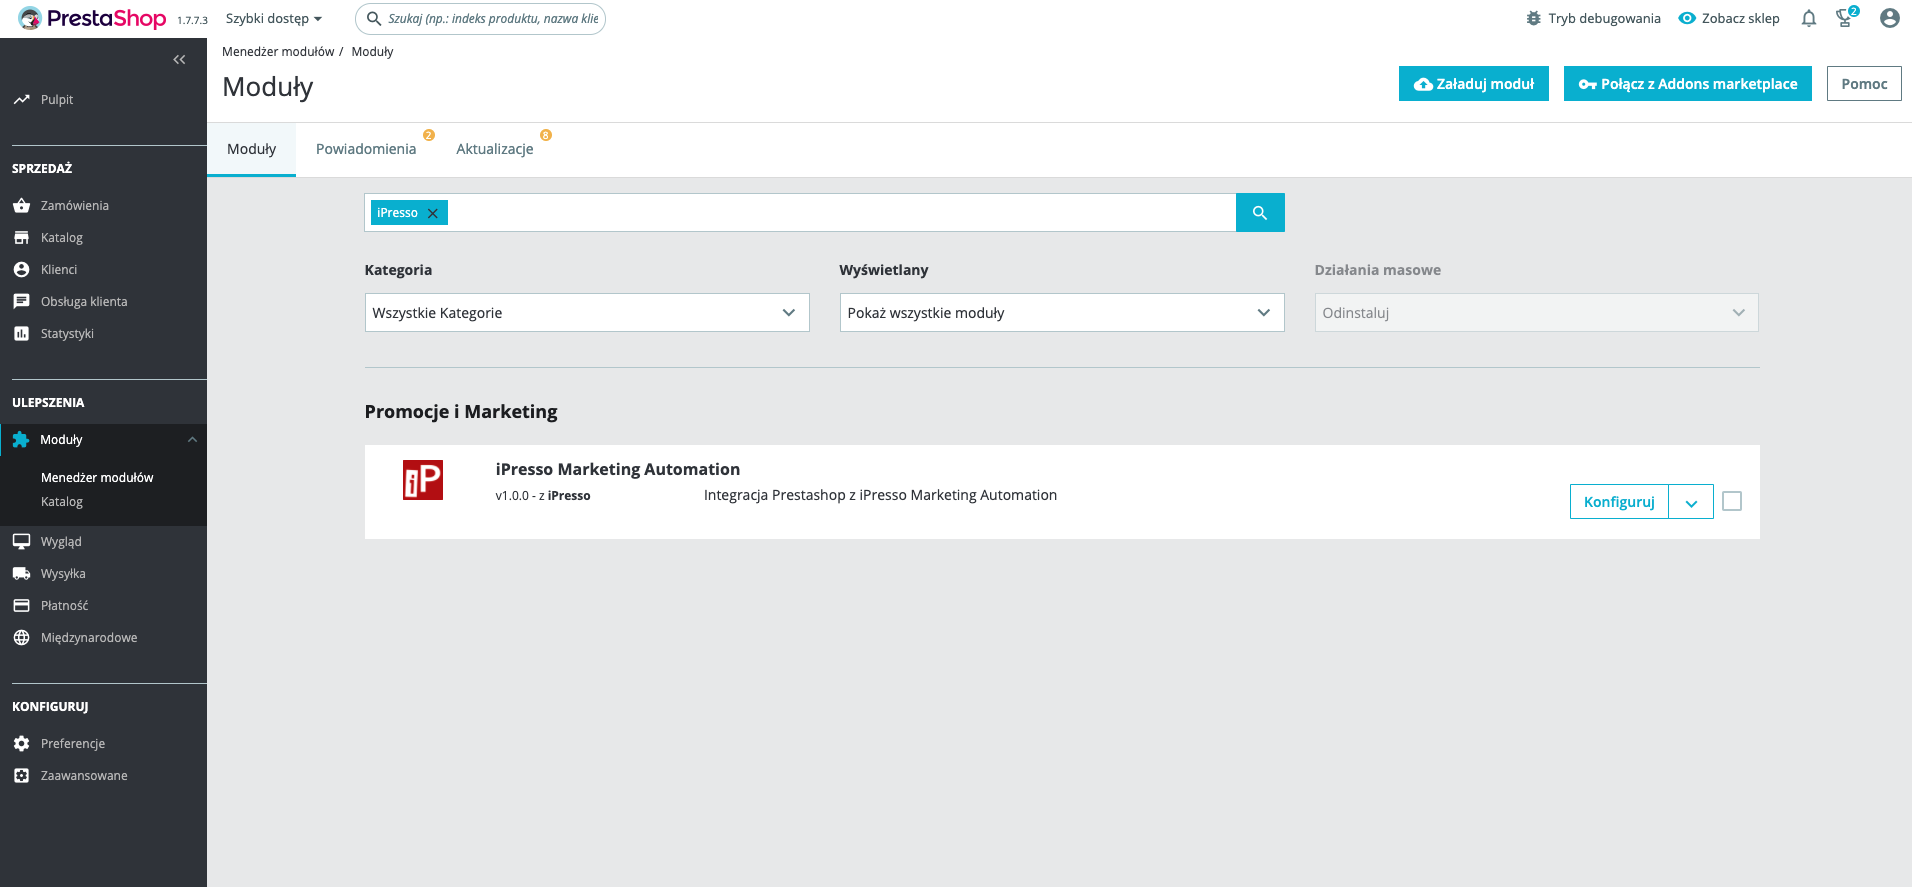Click the iPresso module logo
The image size is (1912, 887).
(x=423, y=480)
